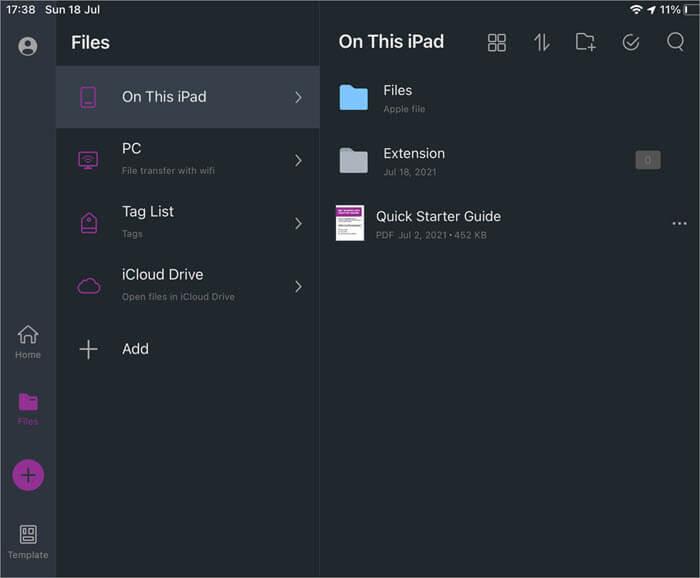Image resolution: width=700 pixels, height=578 pixels.
Task: Open the sort order options
Action: (541, 42)
